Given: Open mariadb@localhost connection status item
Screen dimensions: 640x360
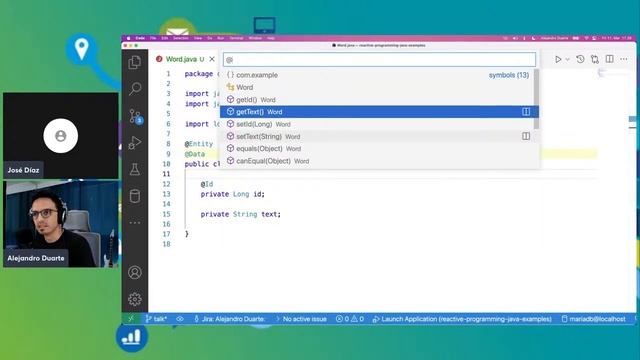Looking at the screenshot, I should (593, 319).
